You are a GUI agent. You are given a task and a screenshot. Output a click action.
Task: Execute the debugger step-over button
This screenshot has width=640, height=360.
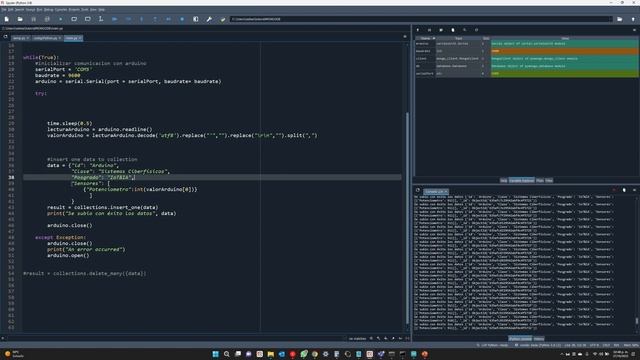(x=128, y=19)
